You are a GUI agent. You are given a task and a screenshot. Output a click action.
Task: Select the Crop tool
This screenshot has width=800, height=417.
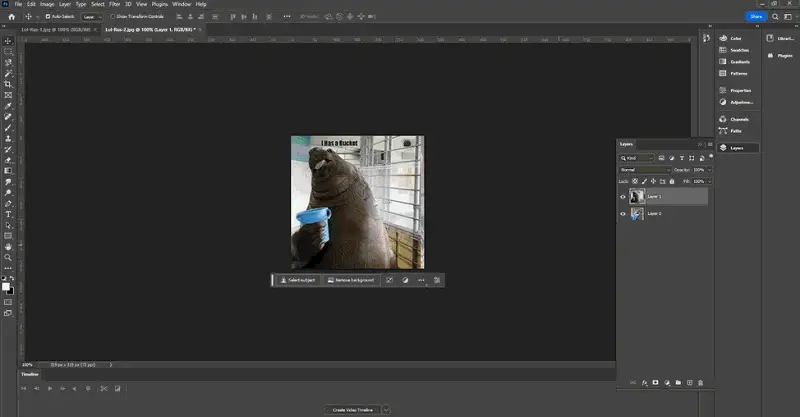8,84
